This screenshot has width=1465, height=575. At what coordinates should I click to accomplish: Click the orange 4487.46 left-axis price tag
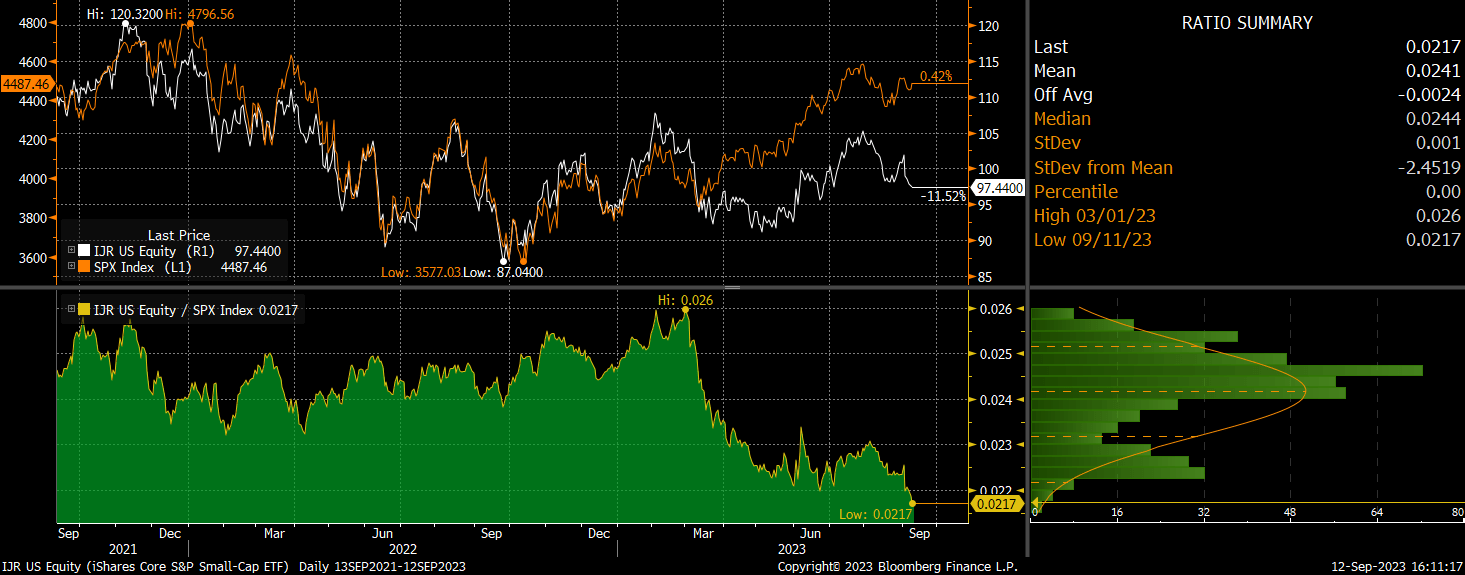click(27, 84)
